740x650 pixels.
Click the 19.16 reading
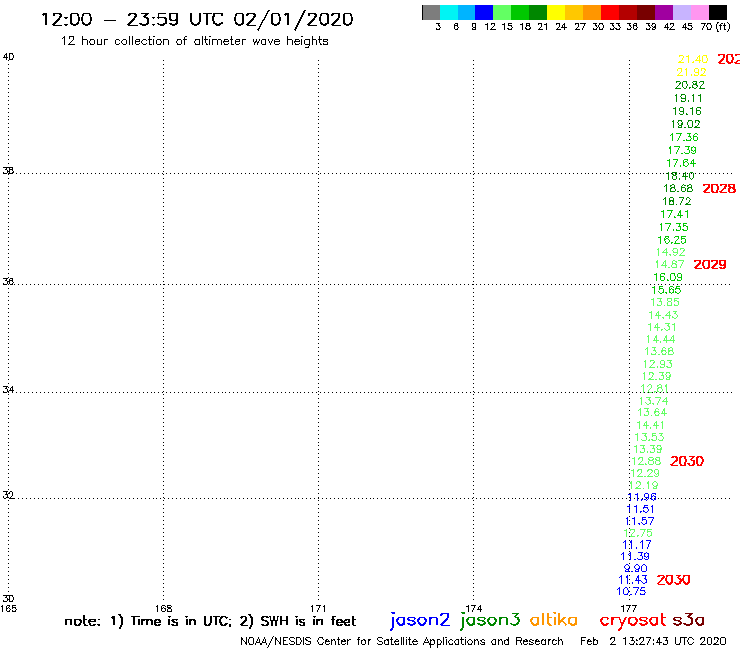[687, 111]
